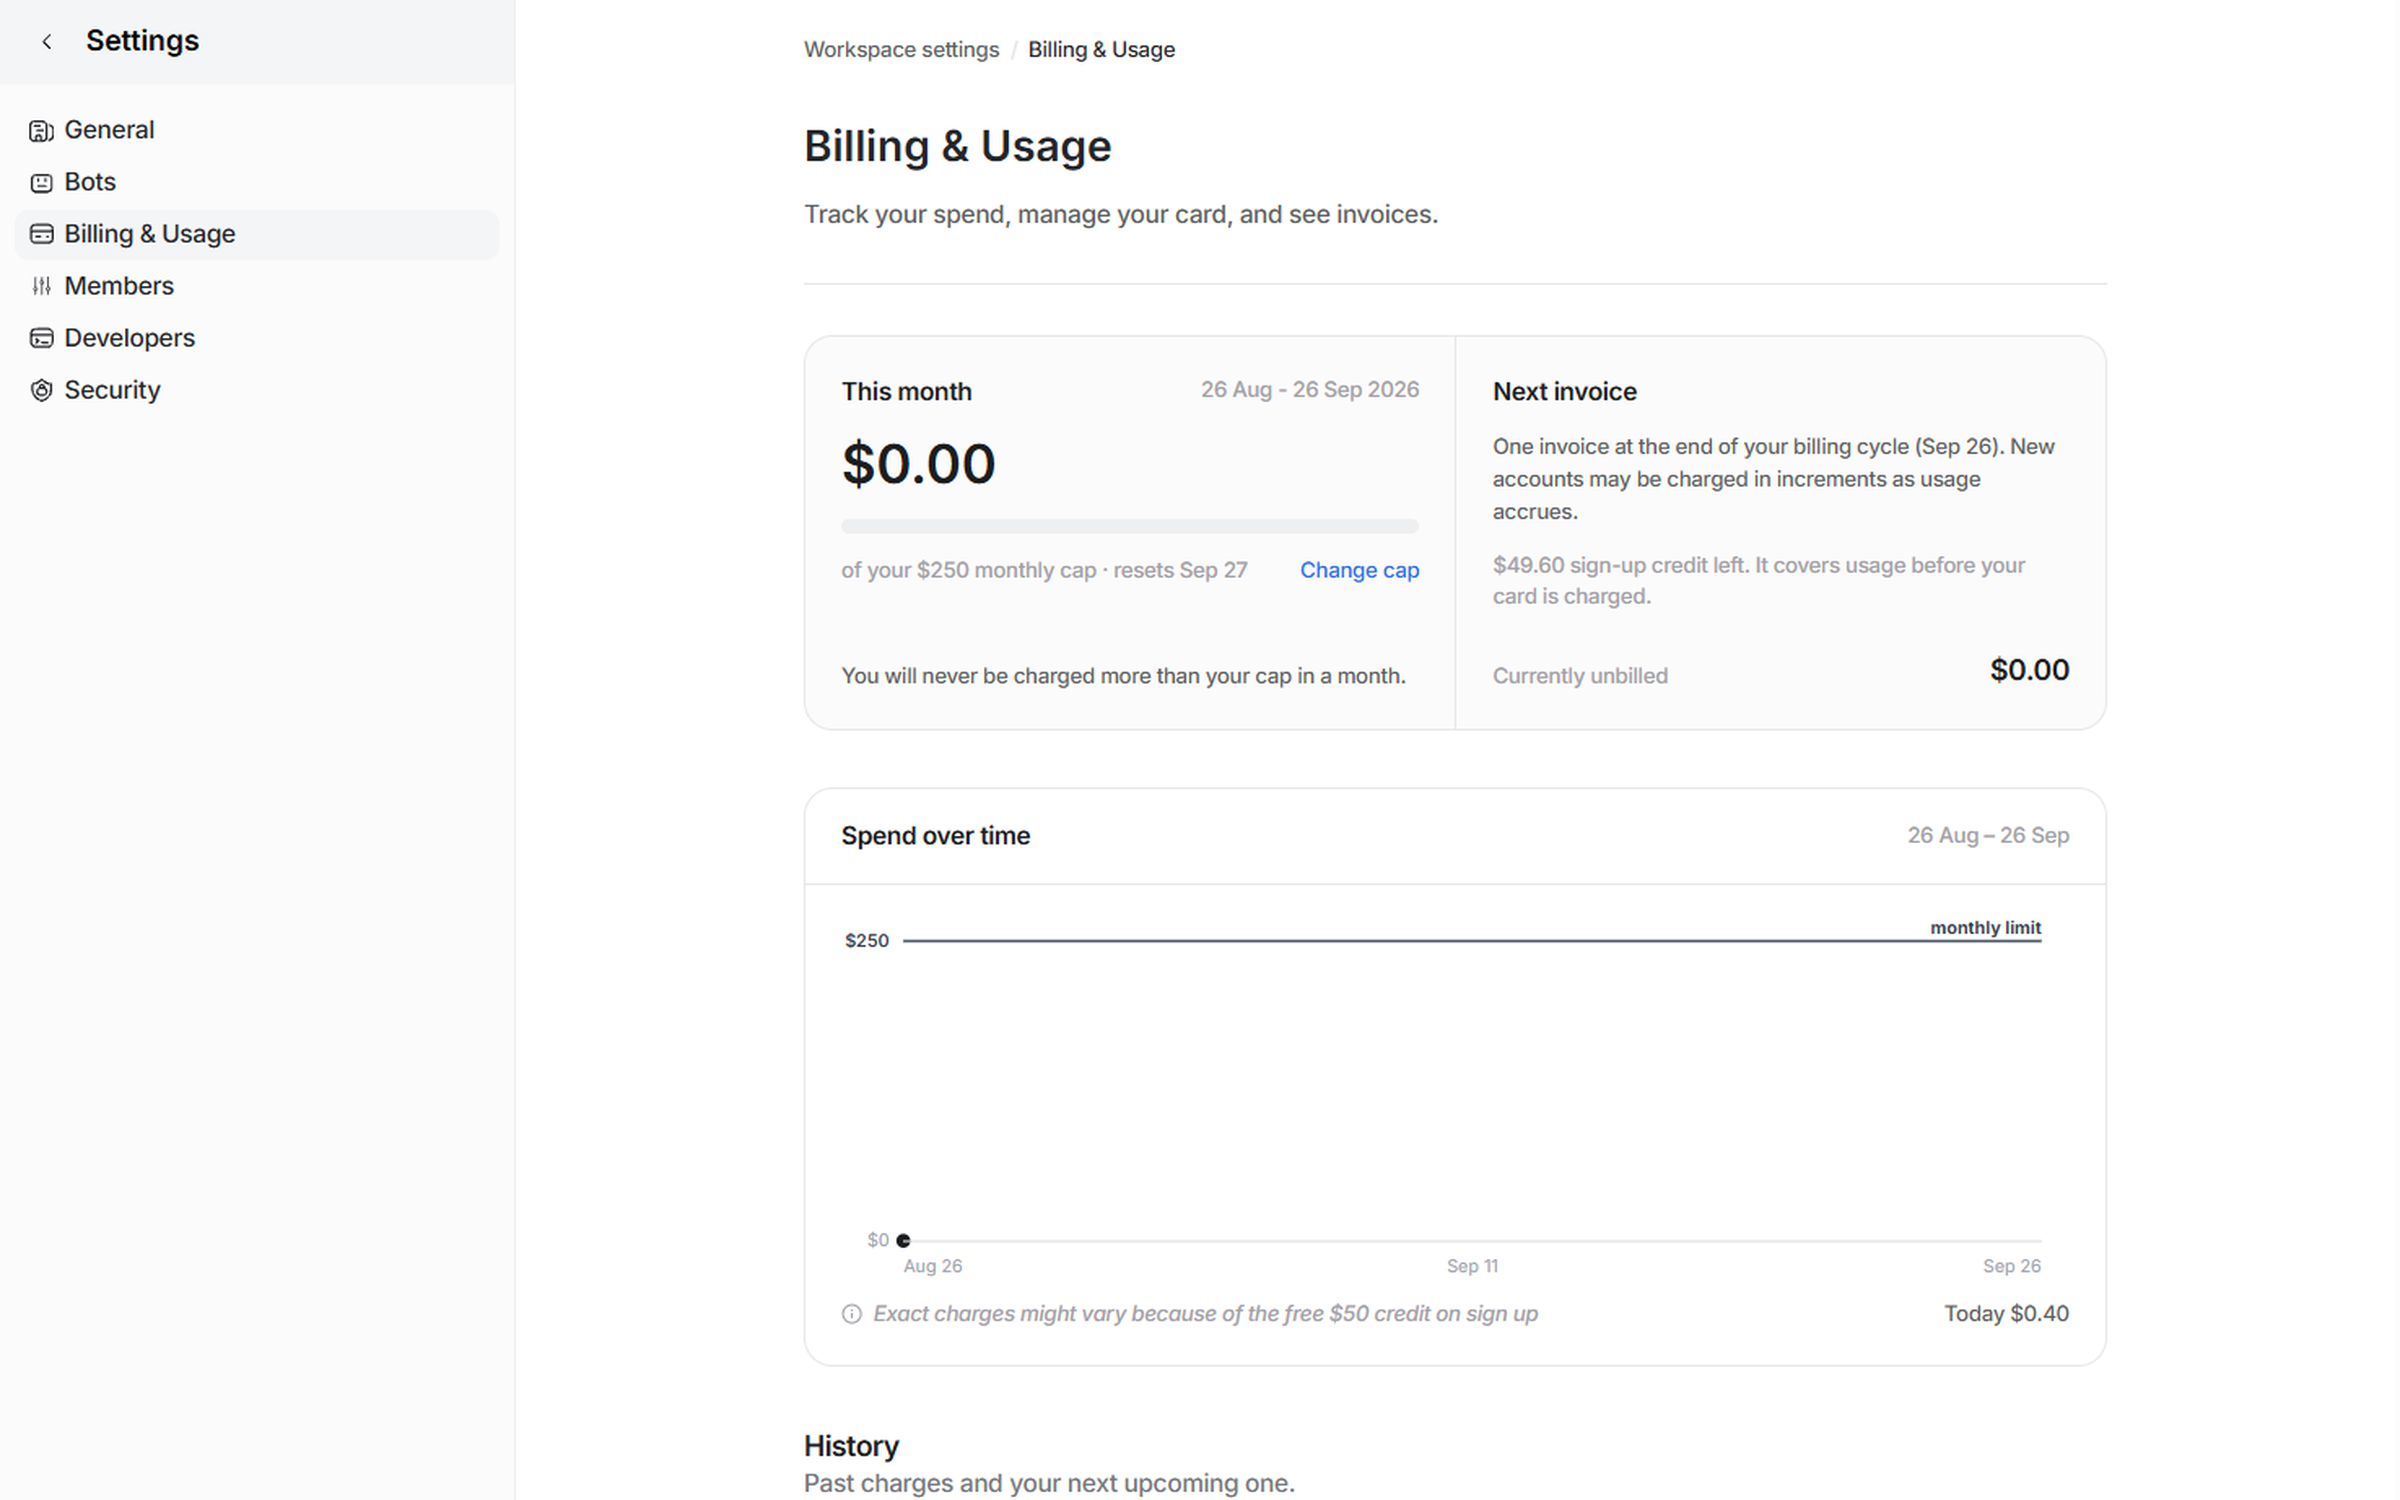Select Billing & Usage in sidebar

click(256, 234)
